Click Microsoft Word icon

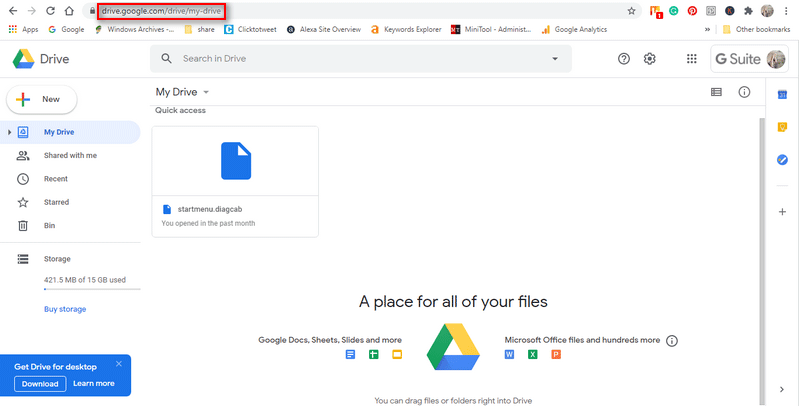509,355
